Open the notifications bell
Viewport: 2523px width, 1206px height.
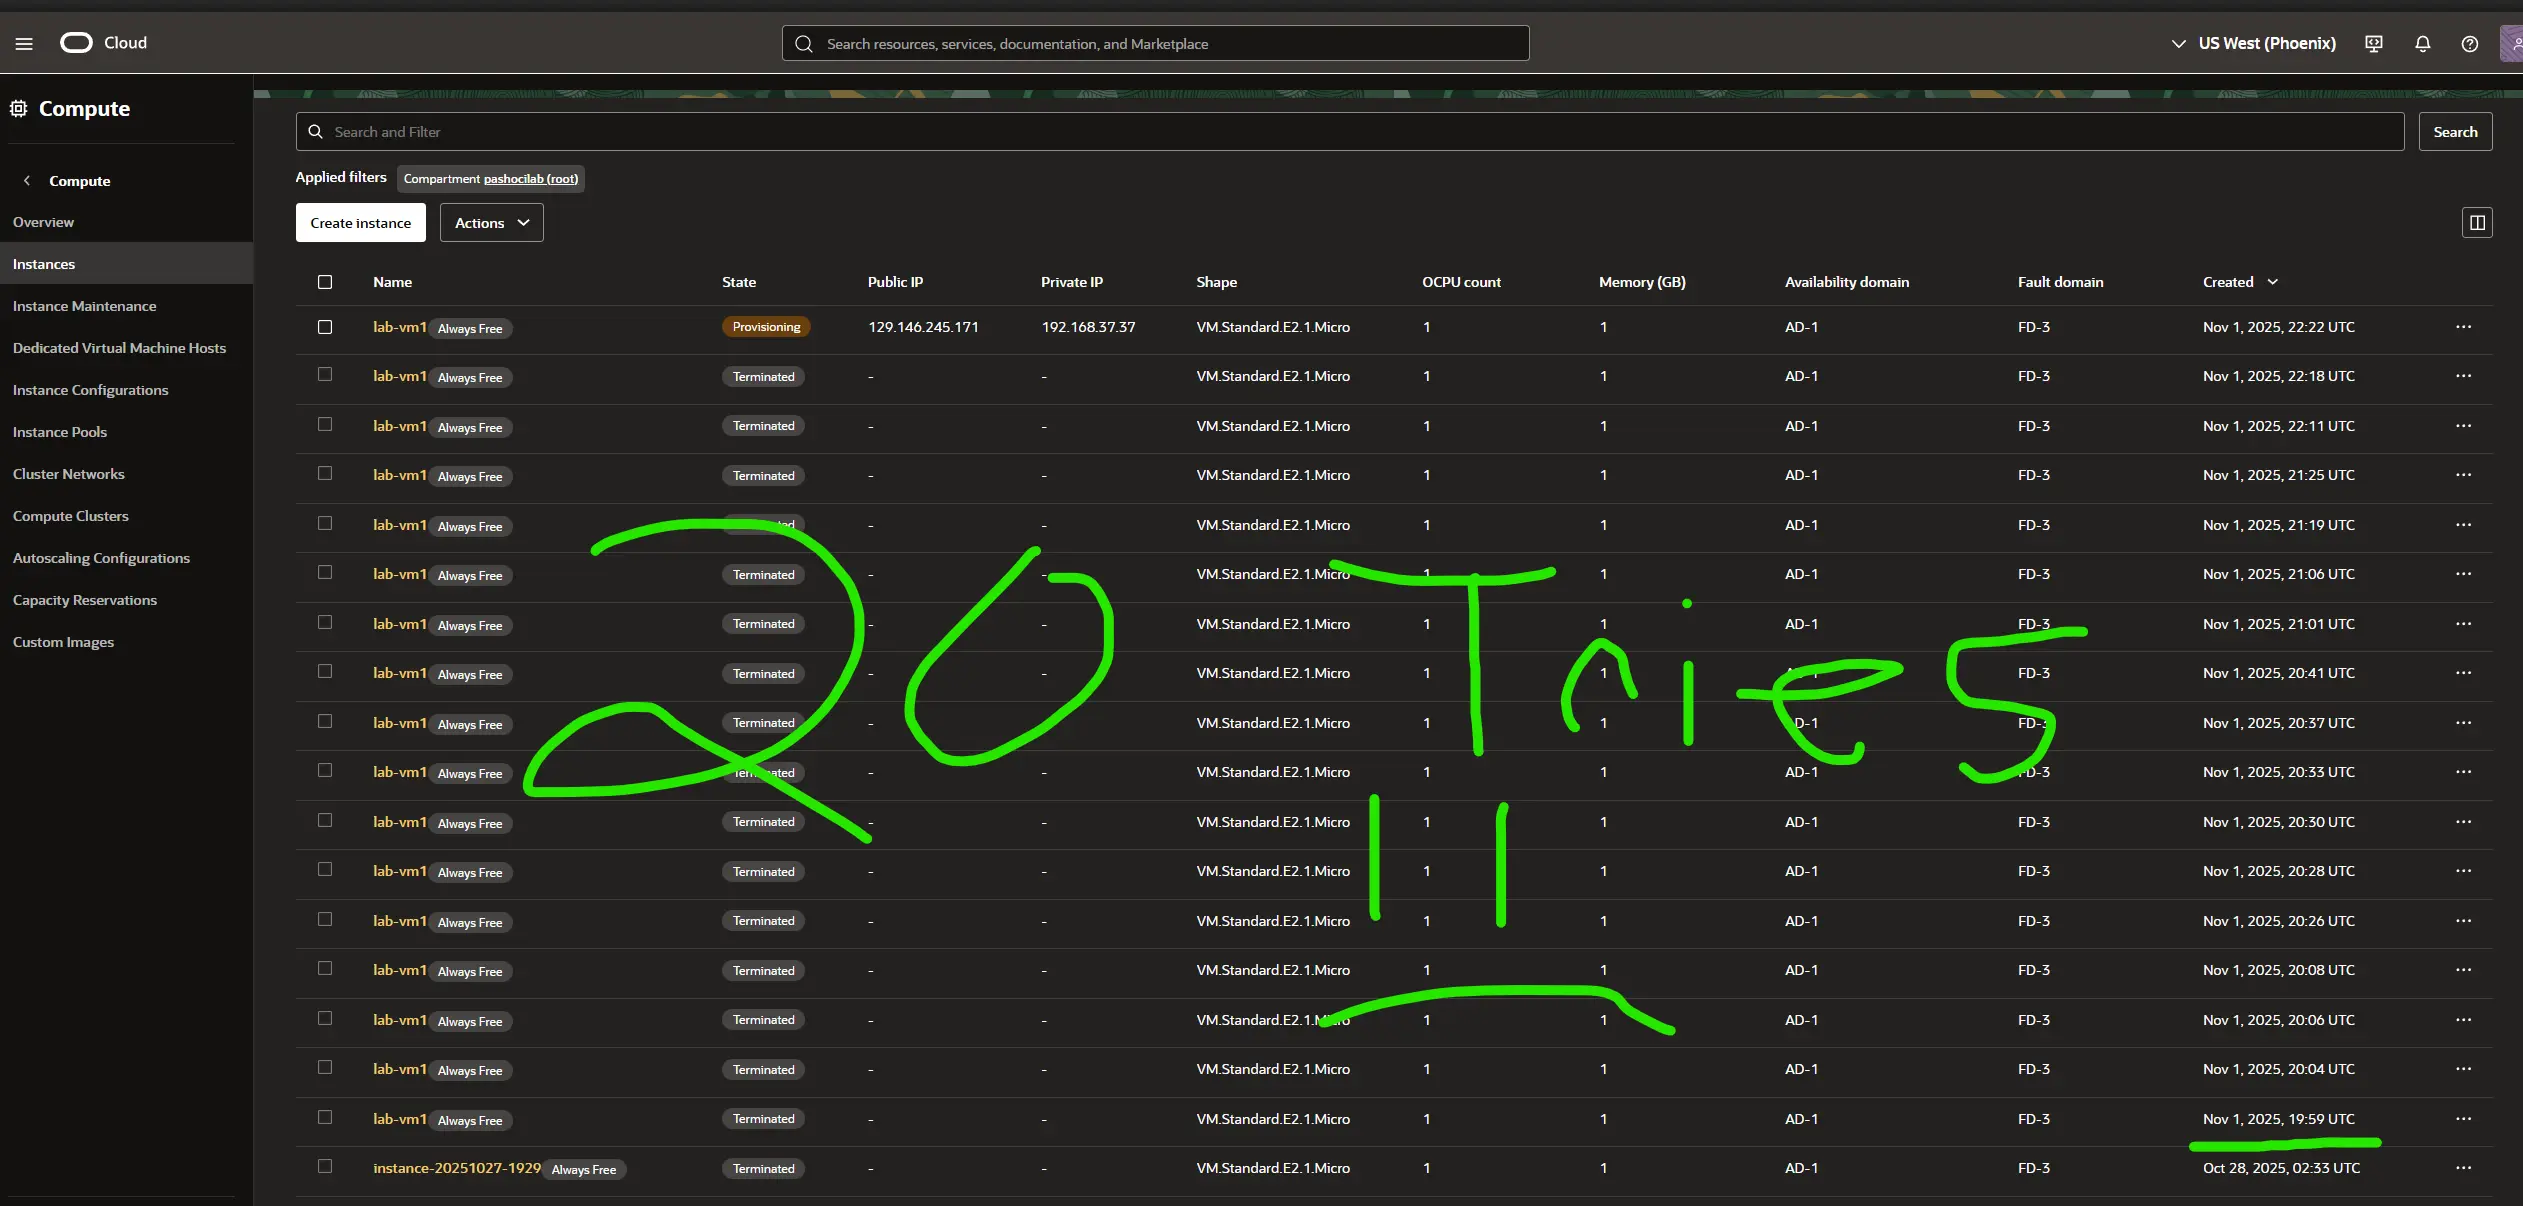point(2421,43)
